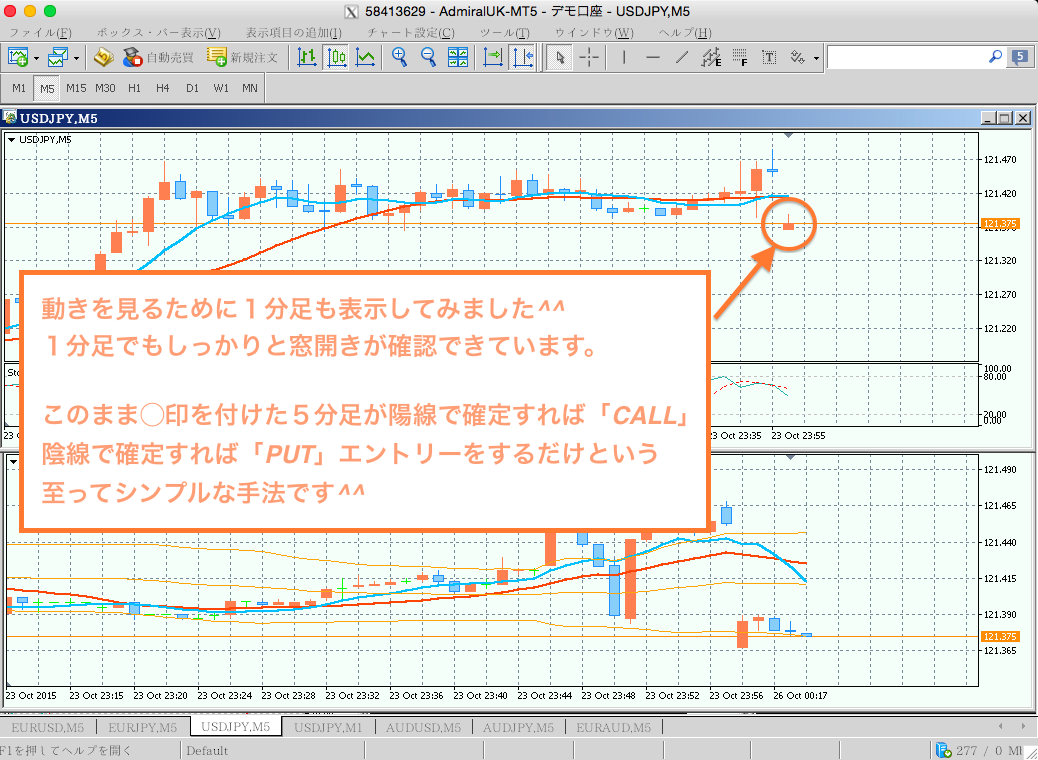This screenshot has width=1038, height=760.
Task: Select the Crosshair tool
Action: tap(589, 57)
